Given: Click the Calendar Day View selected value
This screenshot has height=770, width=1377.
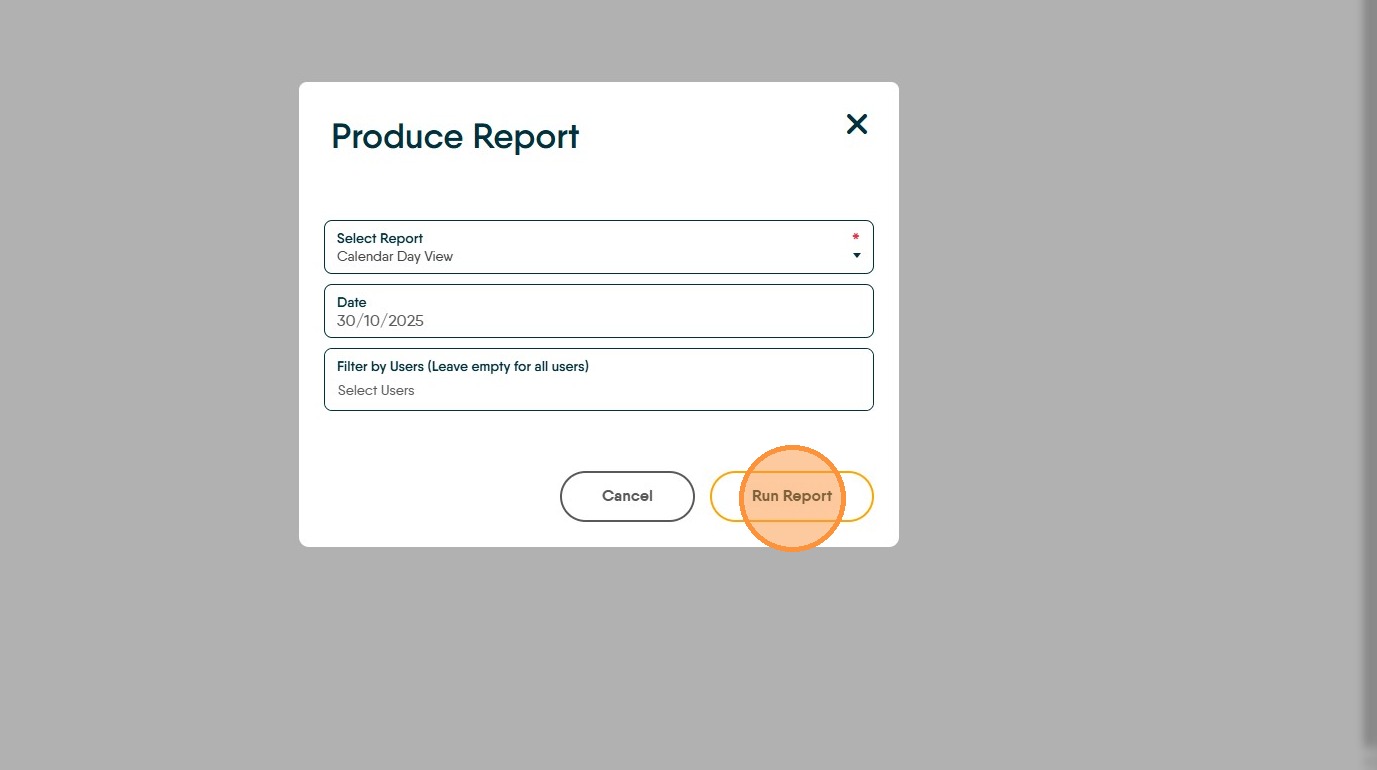Looking at the screenshot, I should [395, 256].
